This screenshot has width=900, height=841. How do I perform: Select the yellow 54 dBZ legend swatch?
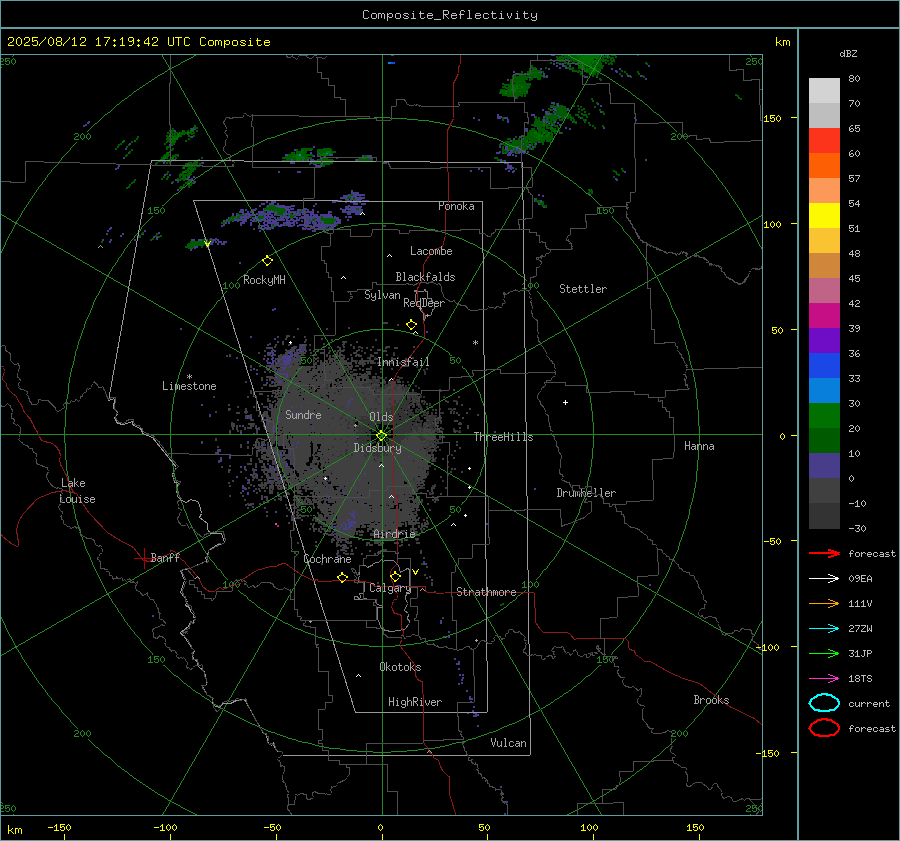coord(824,215)
